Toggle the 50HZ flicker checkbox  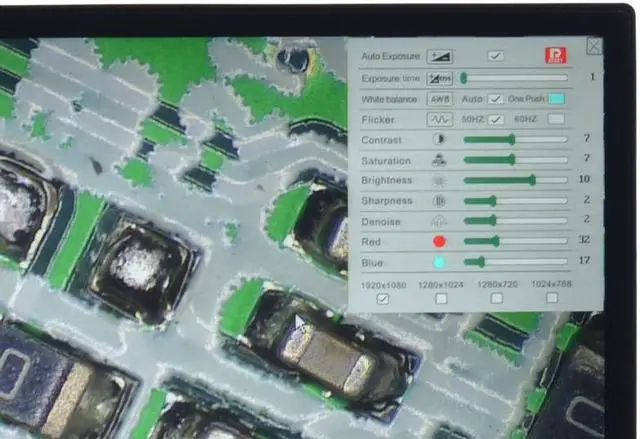tap(495, 119)
